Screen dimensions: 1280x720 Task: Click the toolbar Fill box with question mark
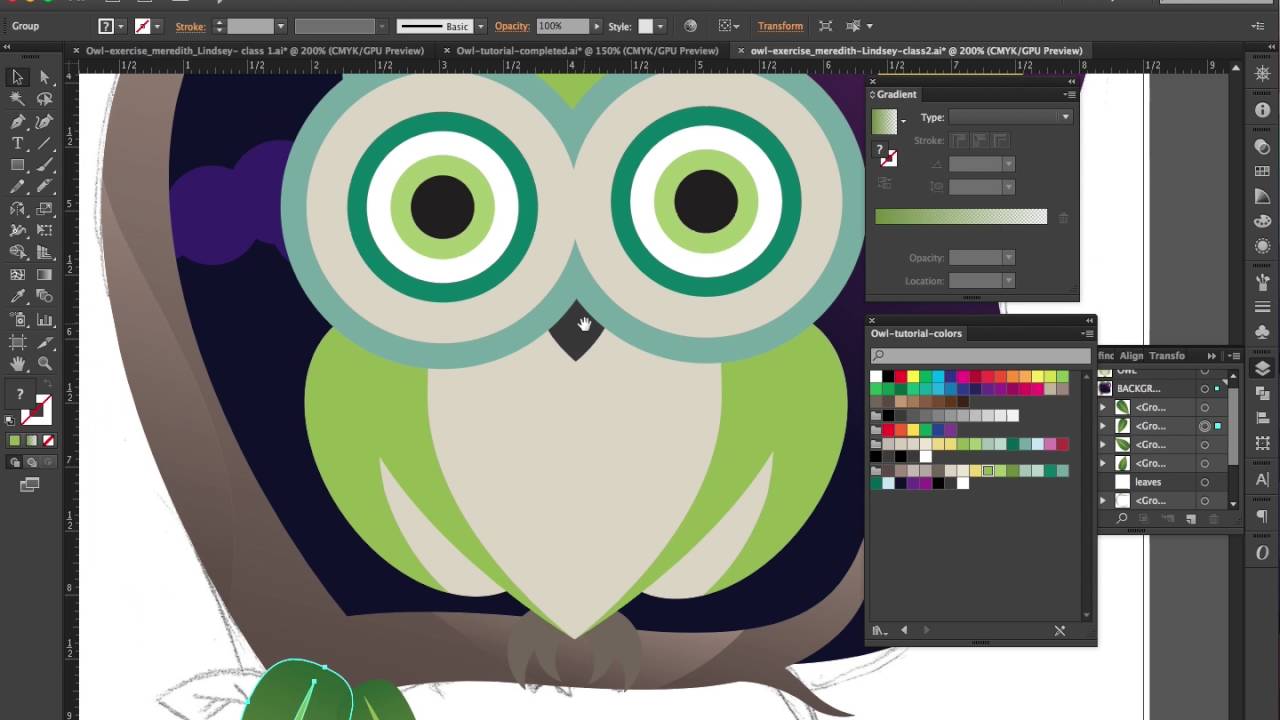[x=20, y=396]
